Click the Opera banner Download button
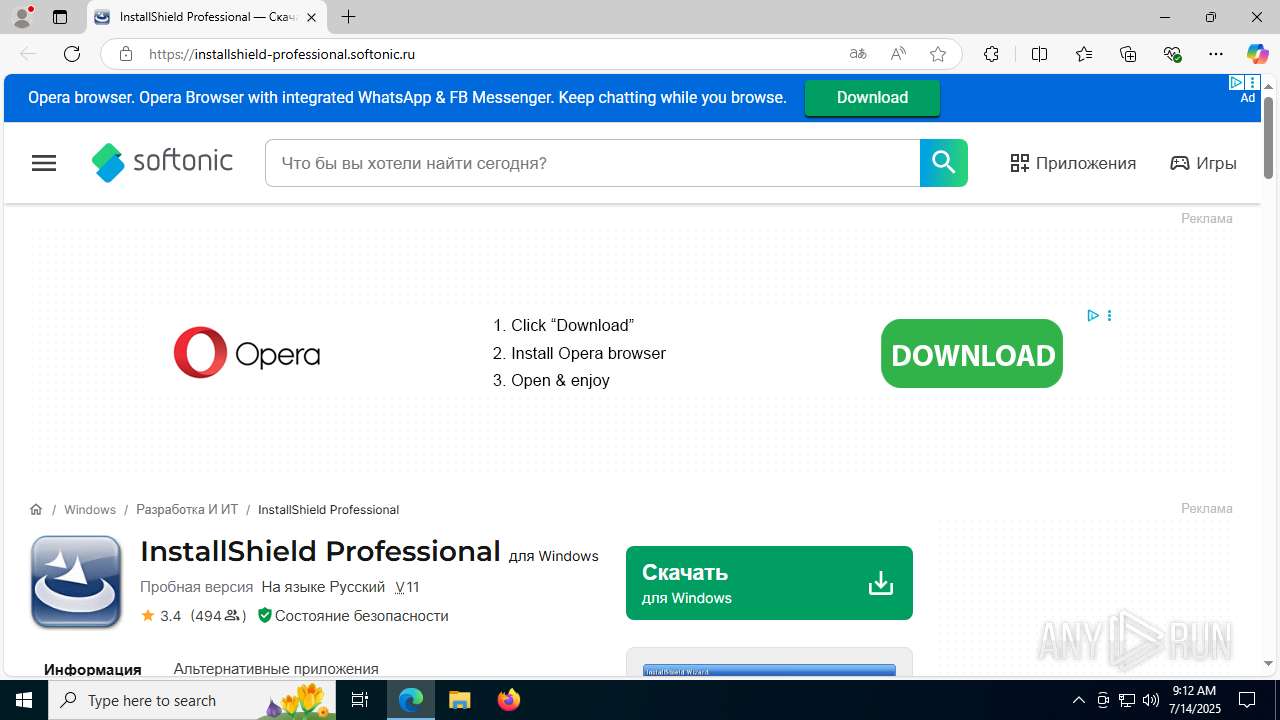This screenshot has height=720, width=1280. pos(872,97)
